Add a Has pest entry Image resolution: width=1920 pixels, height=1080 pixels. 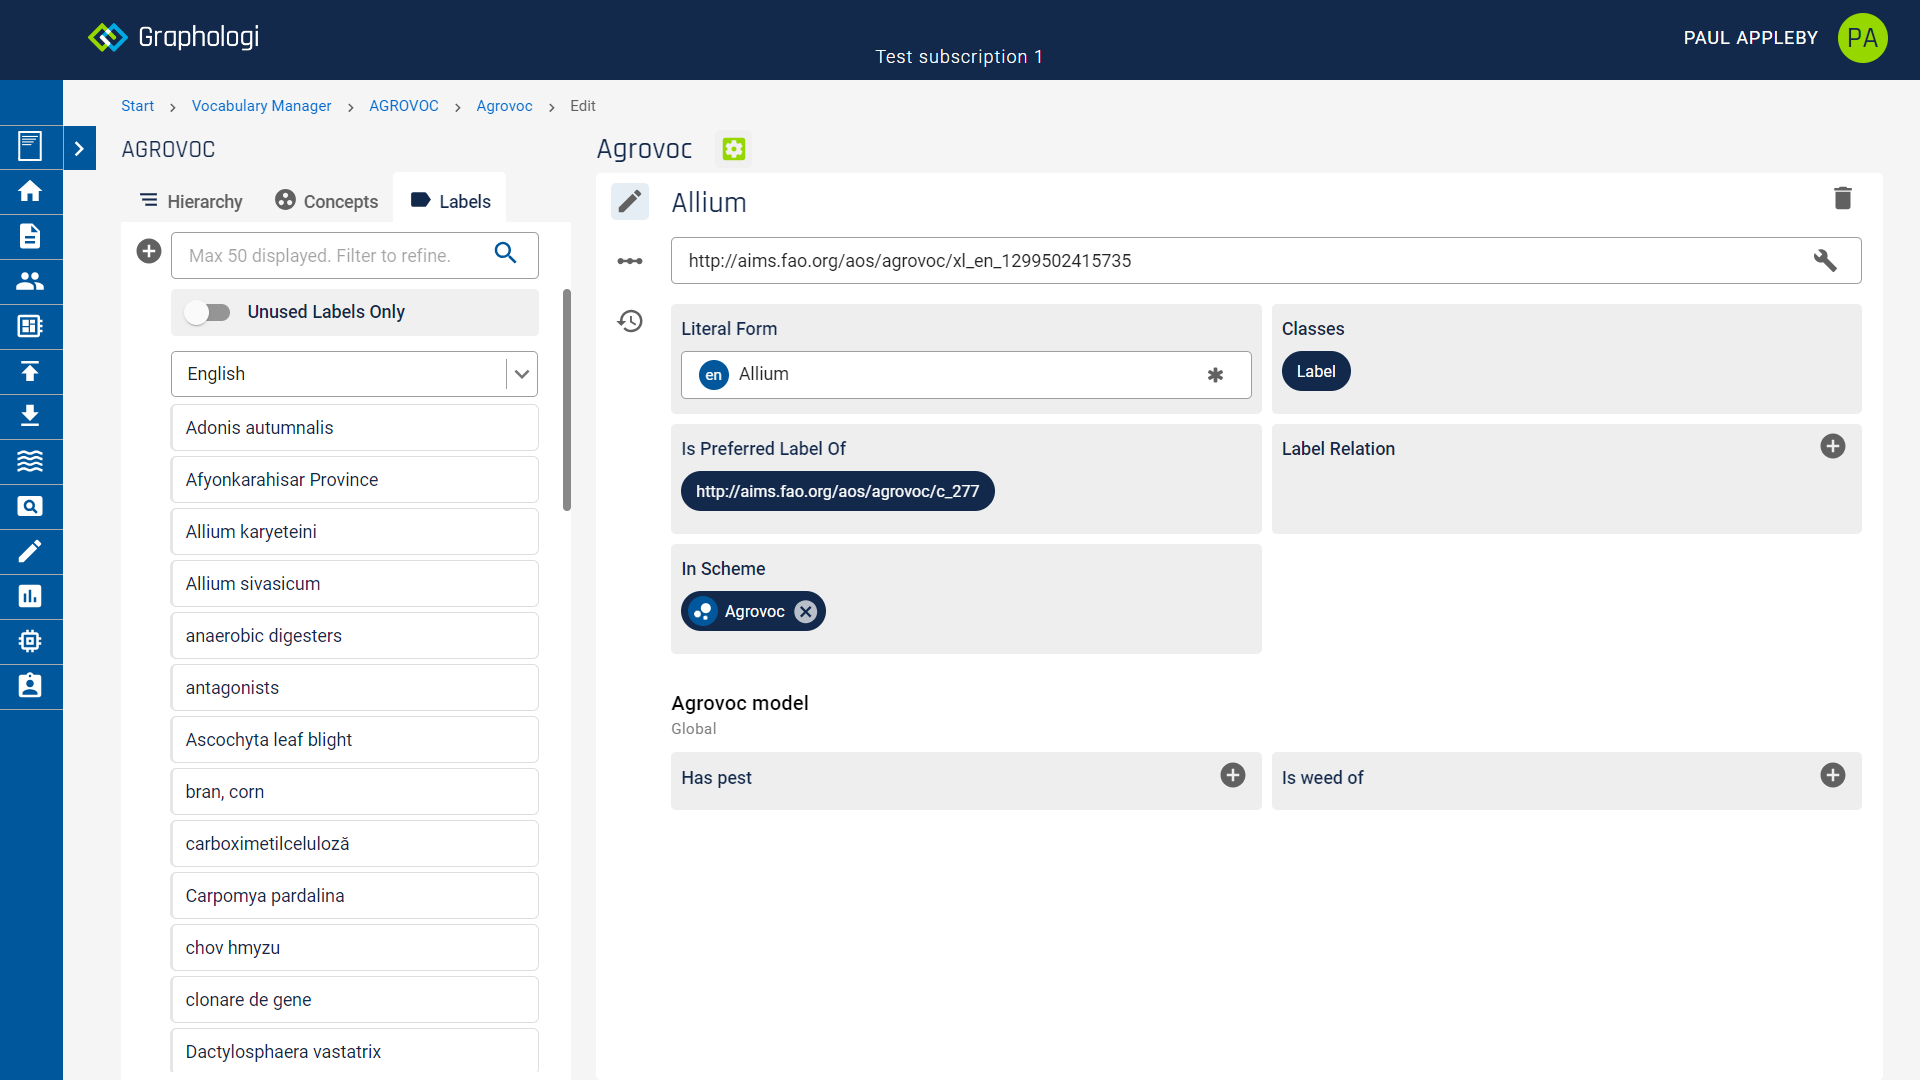point(1233,775)
